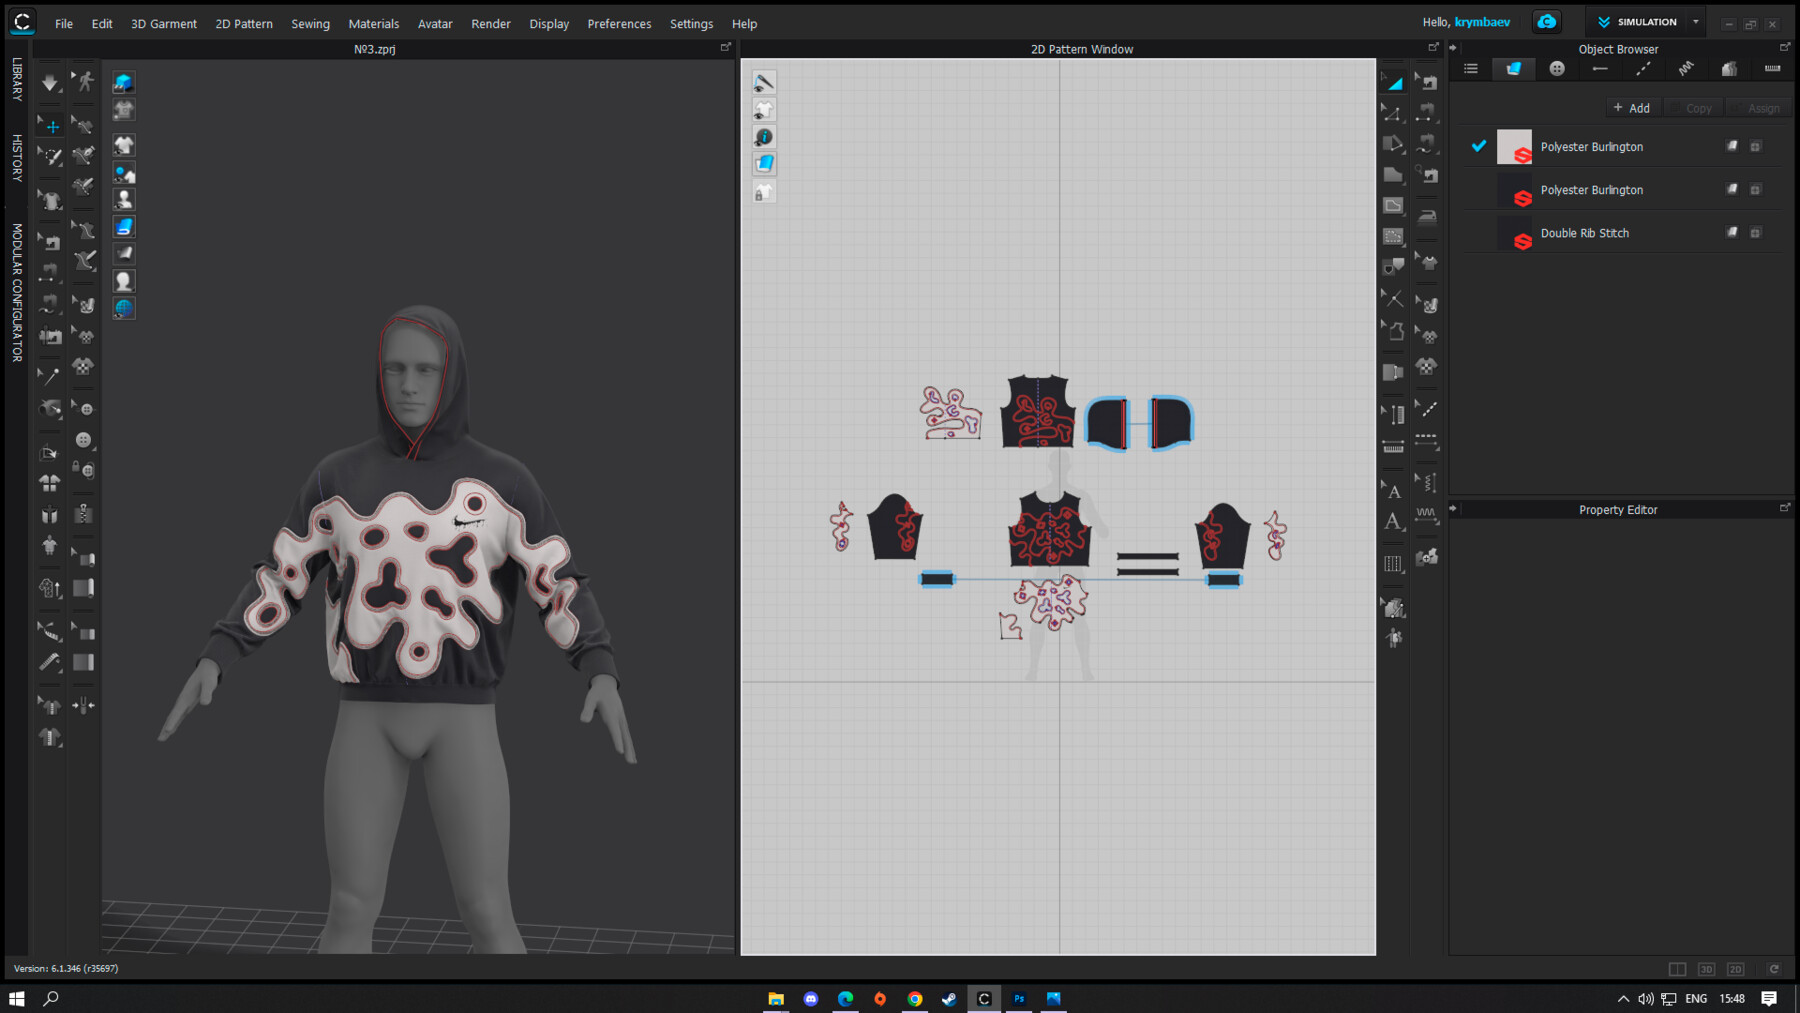
Task: Select the Edit Pattern tool in 2D toolbar
Action: coord(1392,112)
